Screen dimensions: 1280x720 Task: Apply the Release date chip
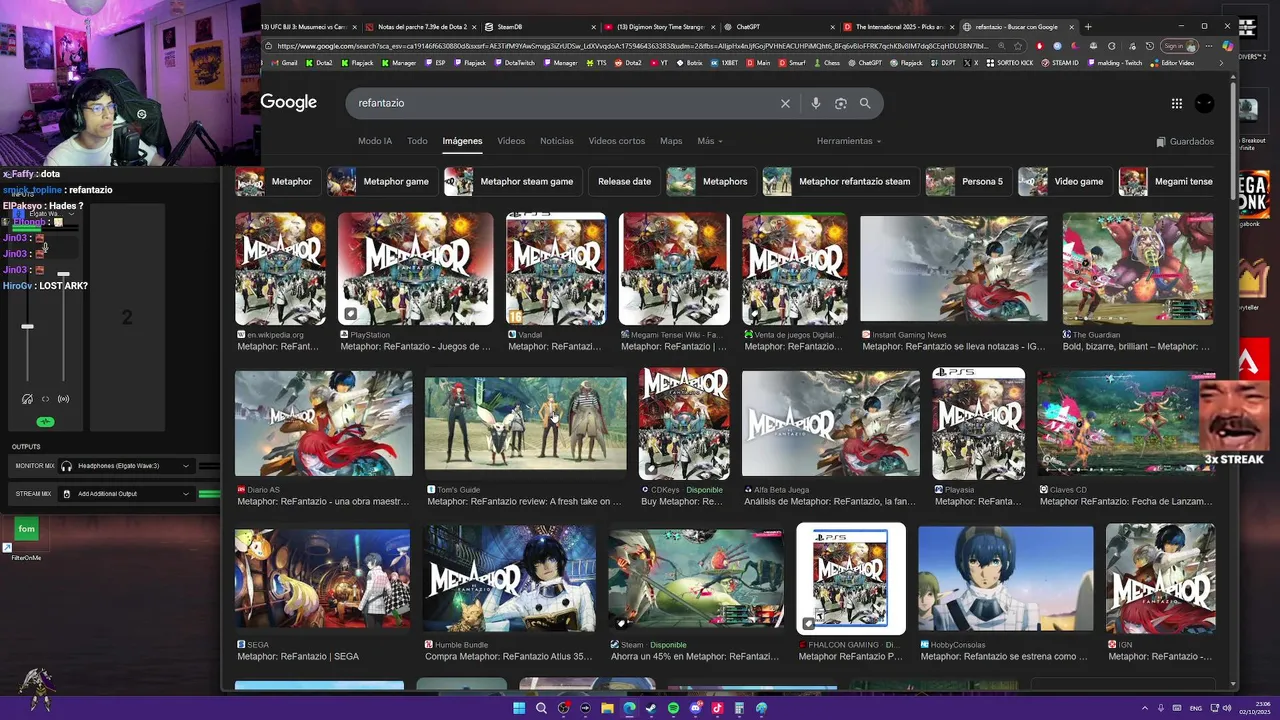click(x=624, y=181)
